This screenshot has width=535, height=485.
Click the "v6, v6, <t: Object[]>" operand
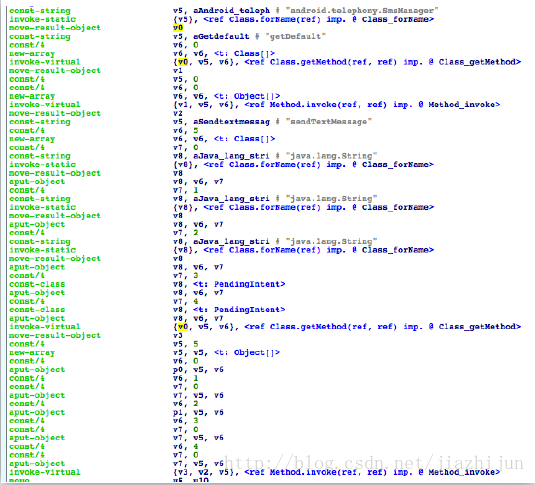tap(227, 96)
